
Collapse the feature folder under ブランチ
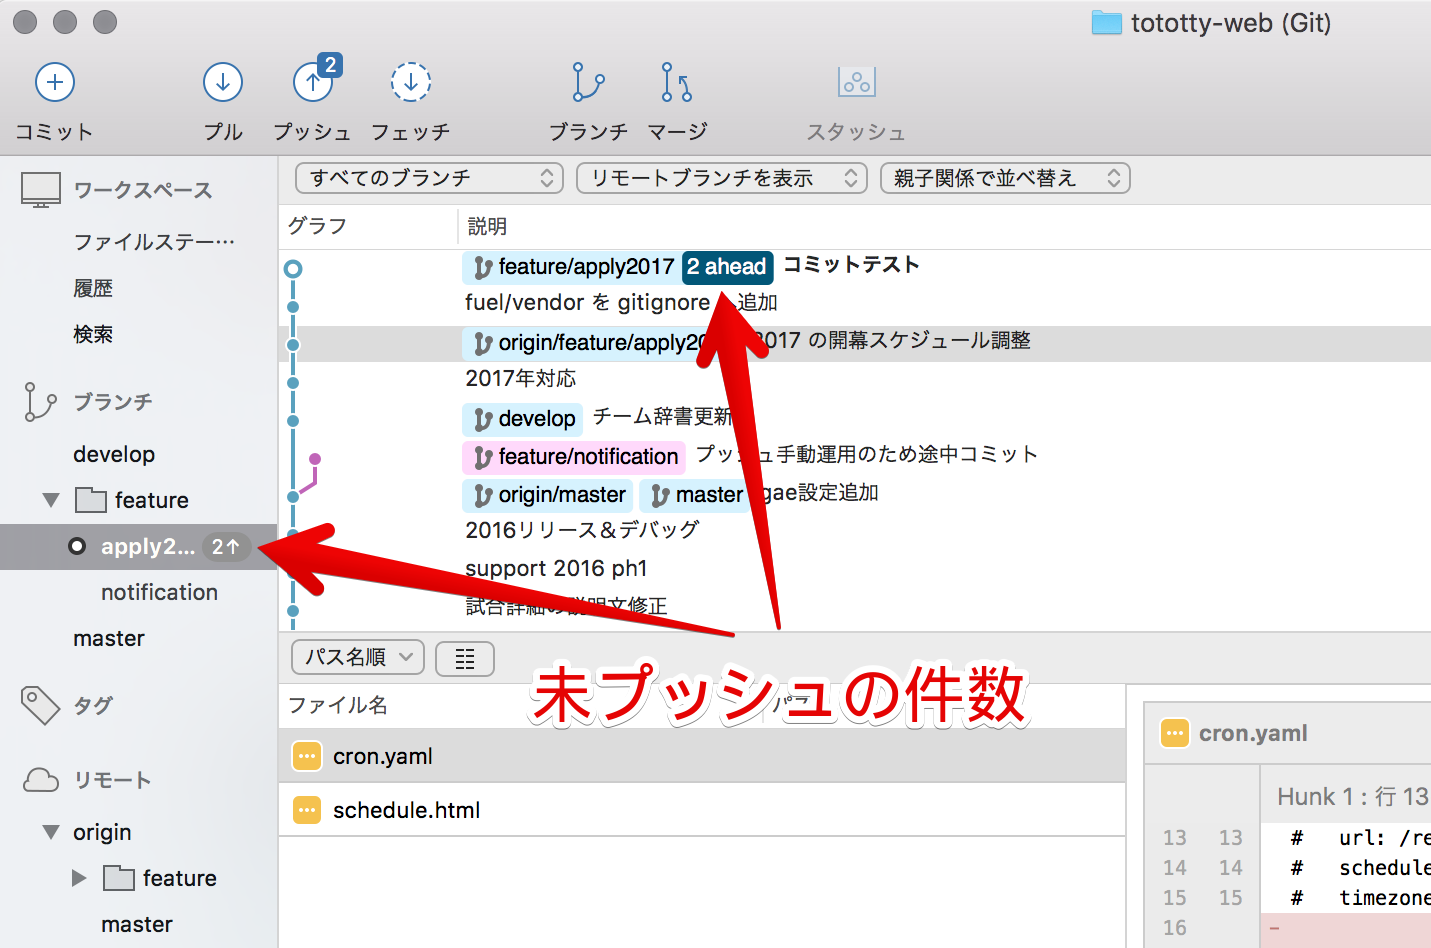click(50, 500)
